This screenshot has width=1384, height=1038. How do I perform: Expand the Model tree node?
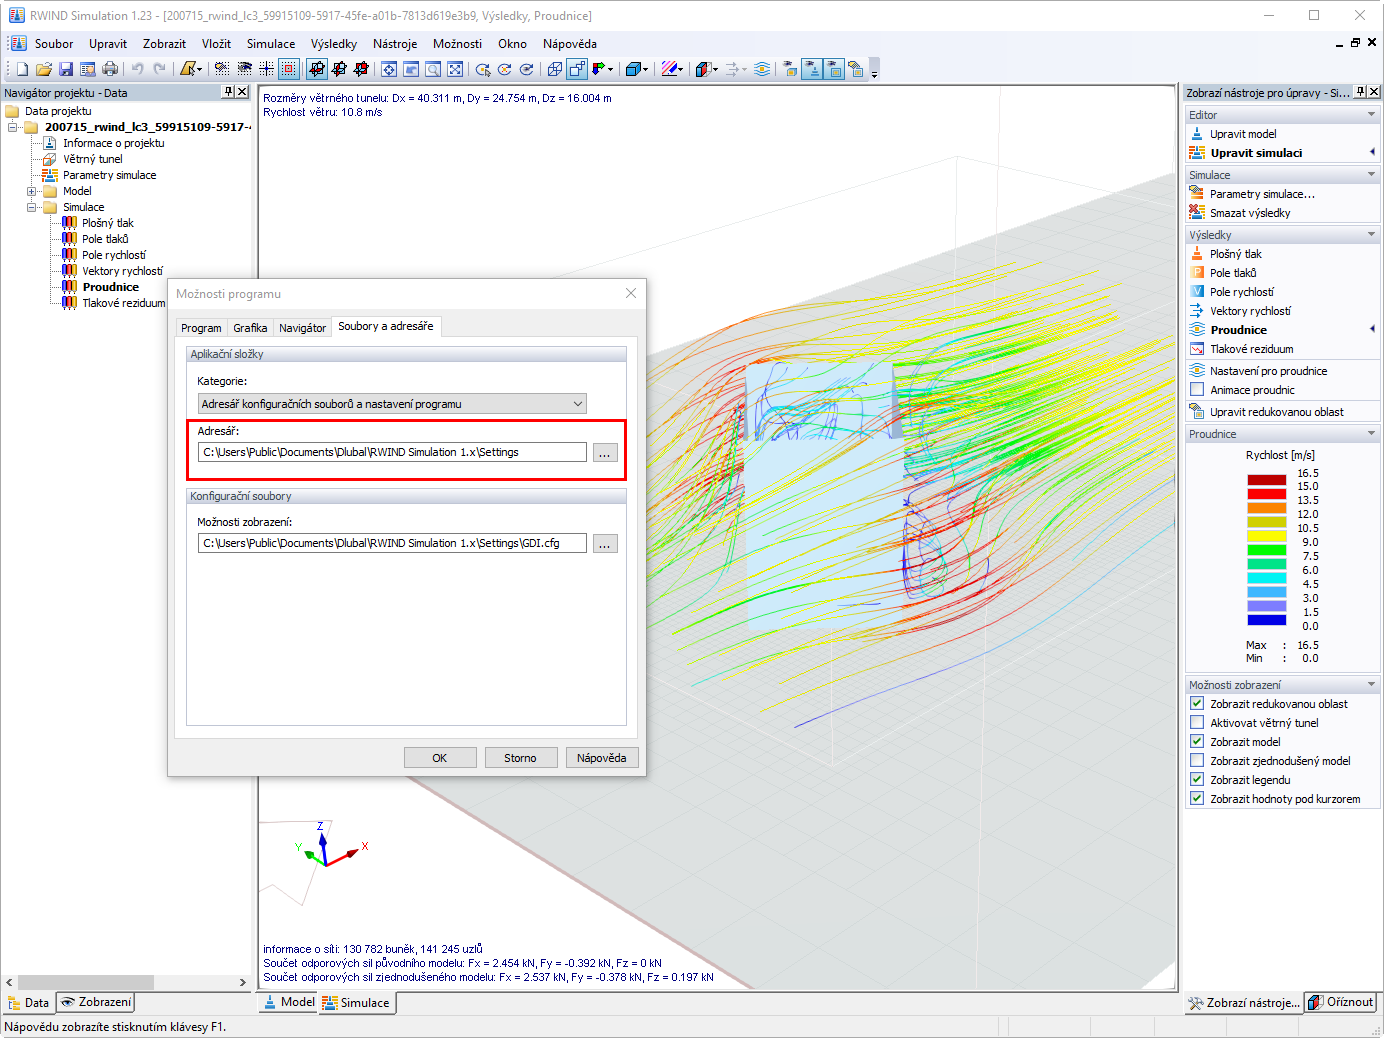click(32, 191)
